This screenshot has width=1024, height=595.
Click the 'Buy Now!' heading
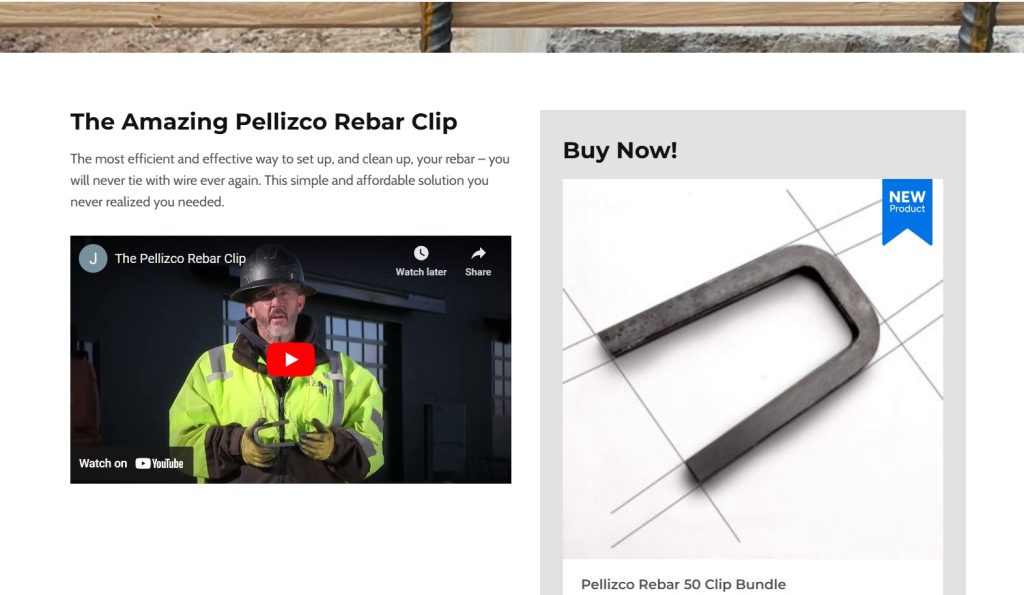tap(620, 150)
